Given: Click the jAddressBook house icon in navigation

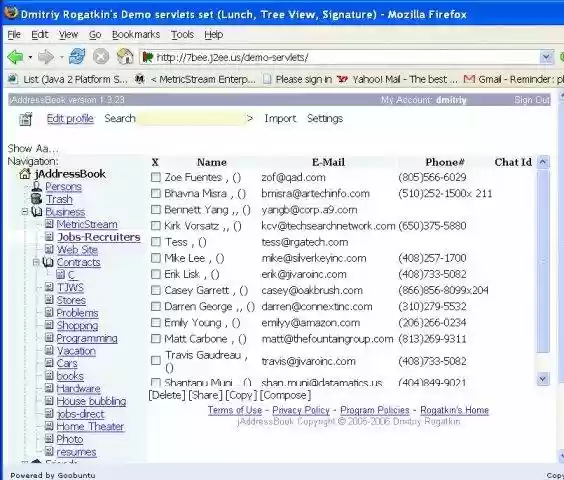Looking at the screenshot, I should click(x=25, y=174).
